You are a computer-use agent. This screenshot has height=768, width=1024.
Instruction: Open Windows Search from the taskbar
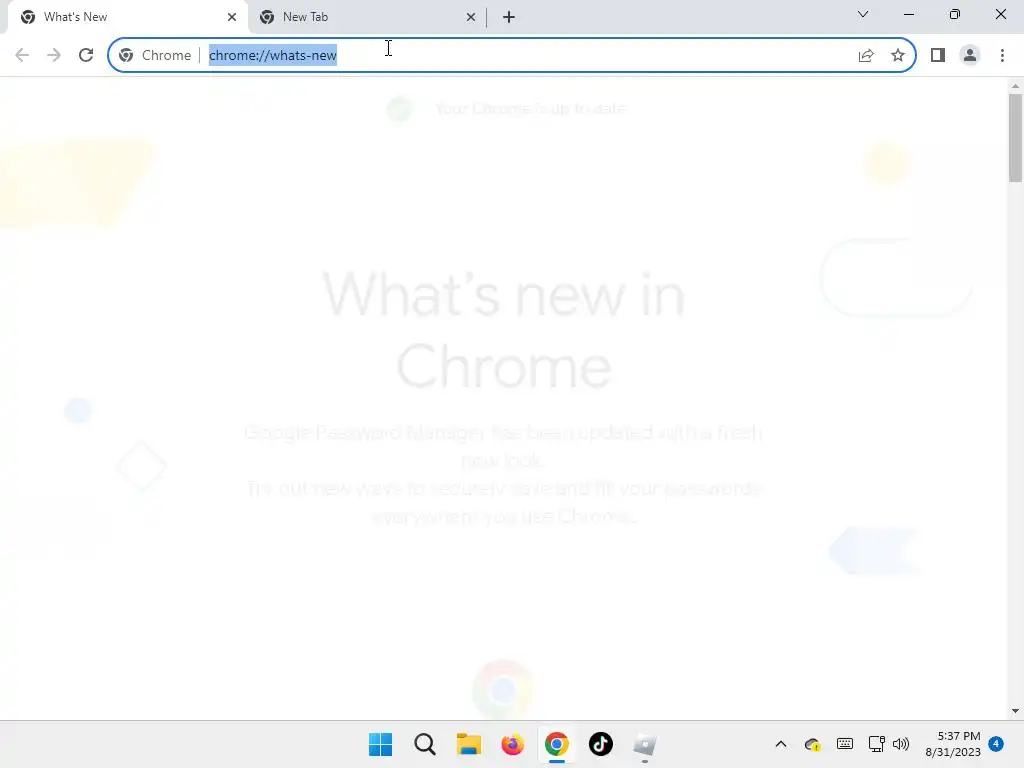point(424,744)
